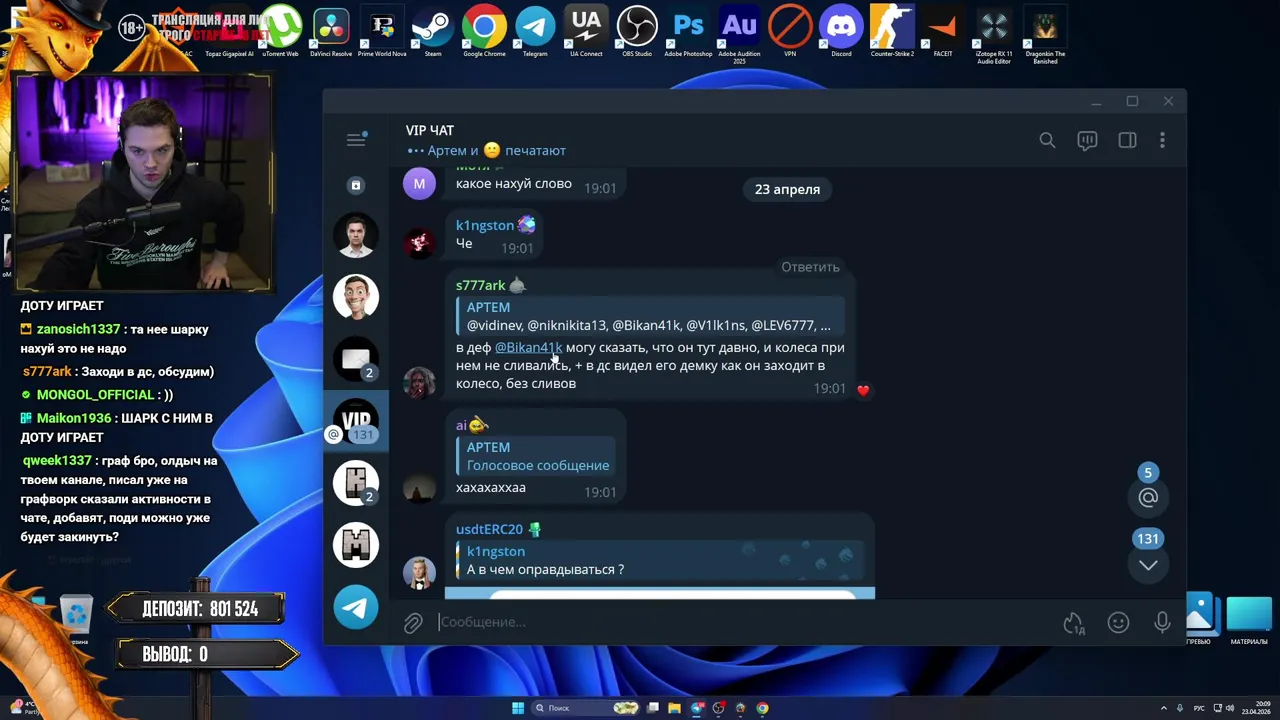The width and height of the screenshot is (1280, 720).
Task: Click k1ngston's profile avatar
Action: [419, 242]
